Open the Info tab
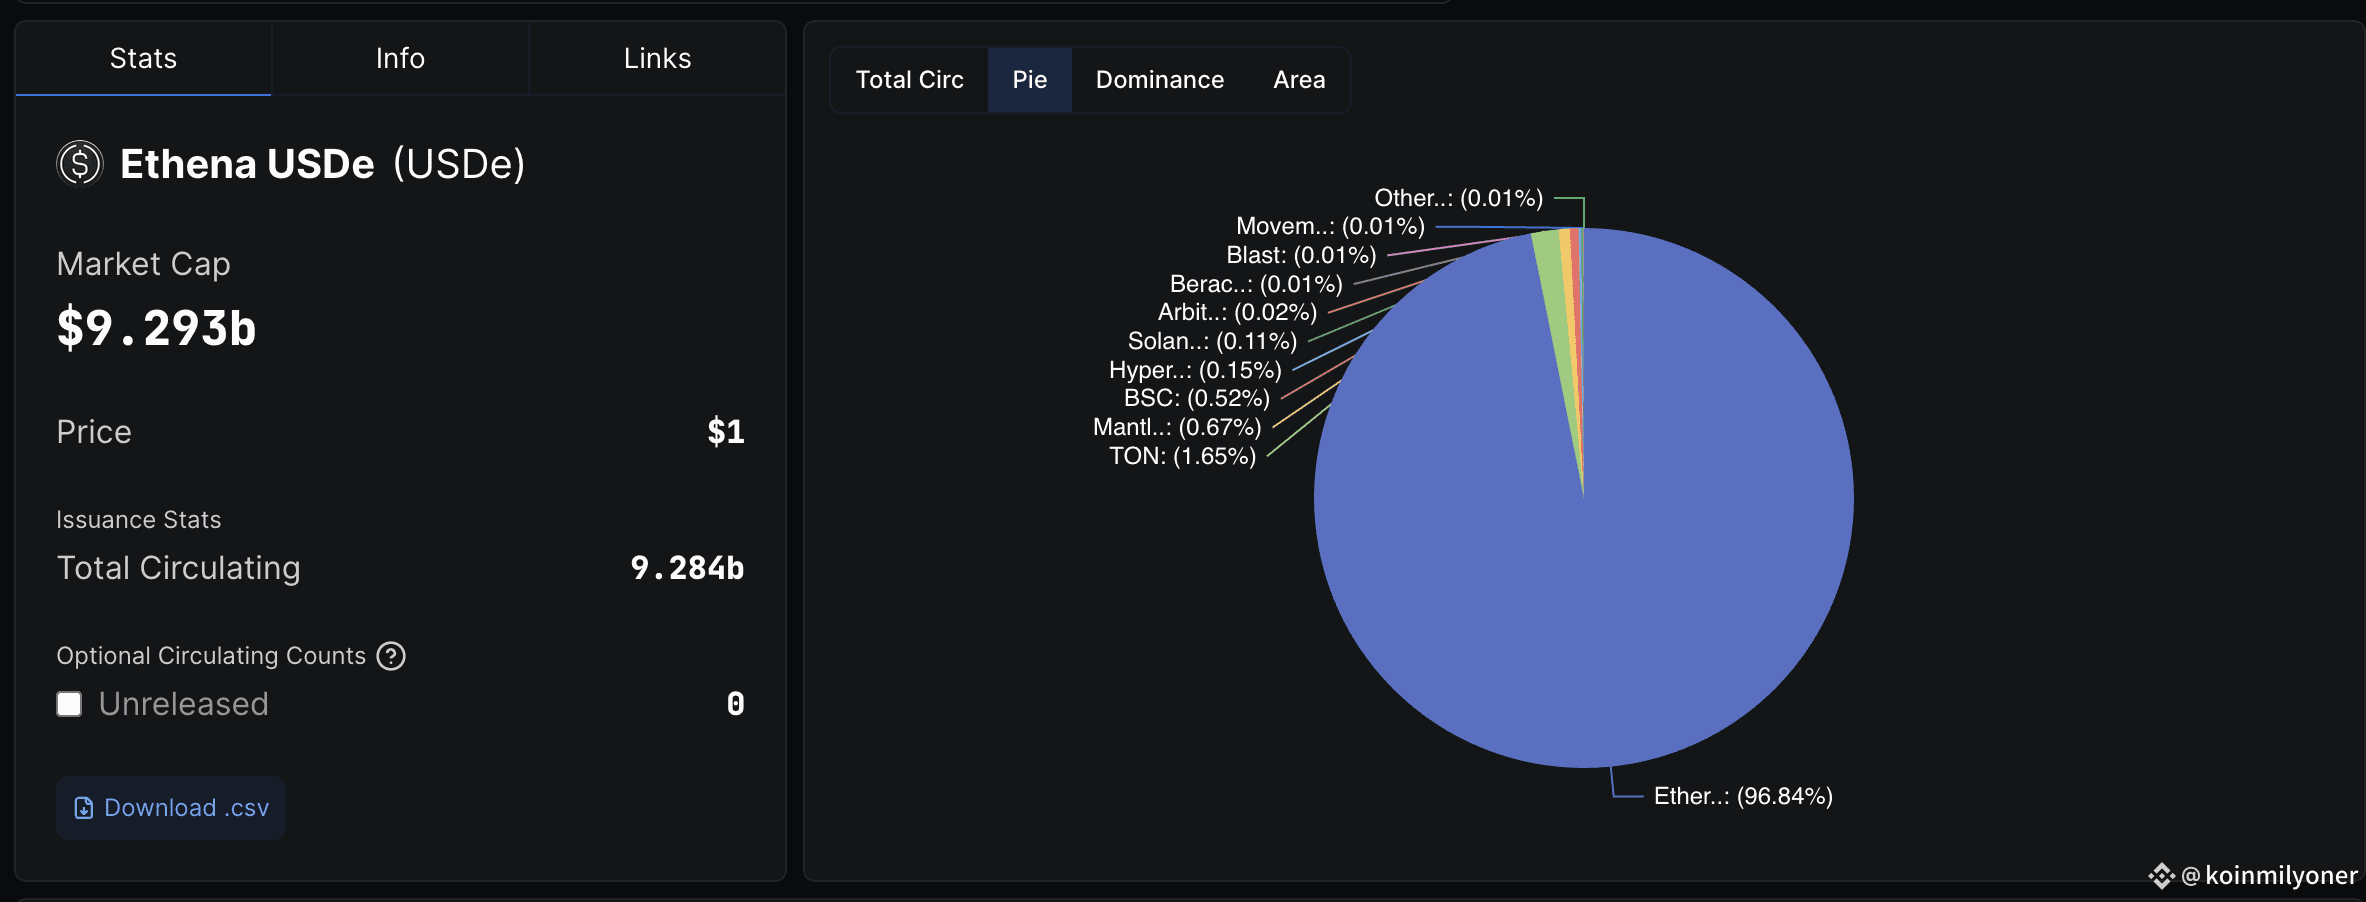 pos(400,58)
